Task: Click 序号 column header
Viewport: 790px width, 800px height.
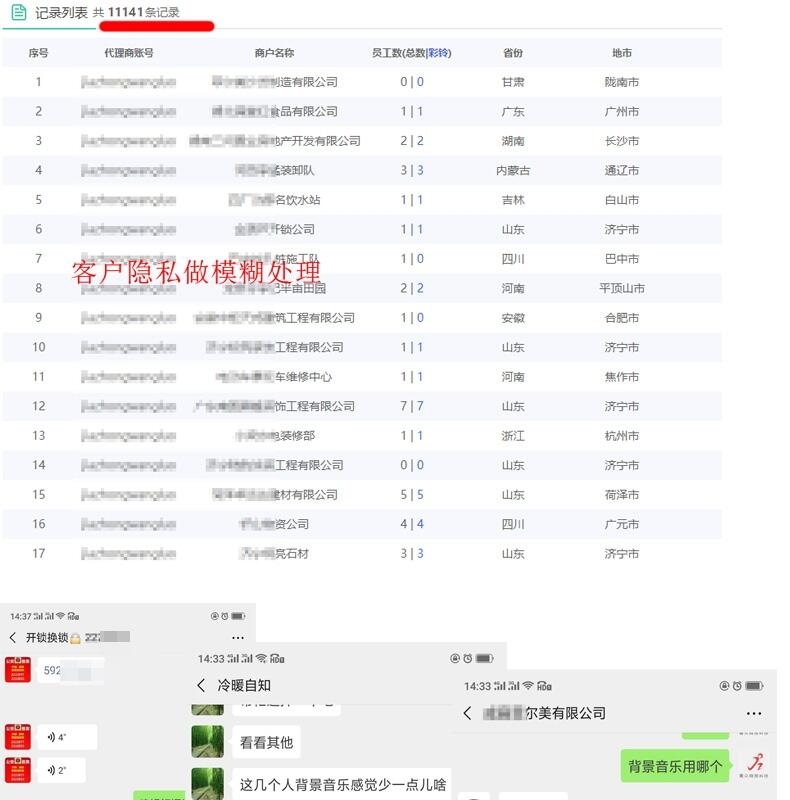Action: 38,53
